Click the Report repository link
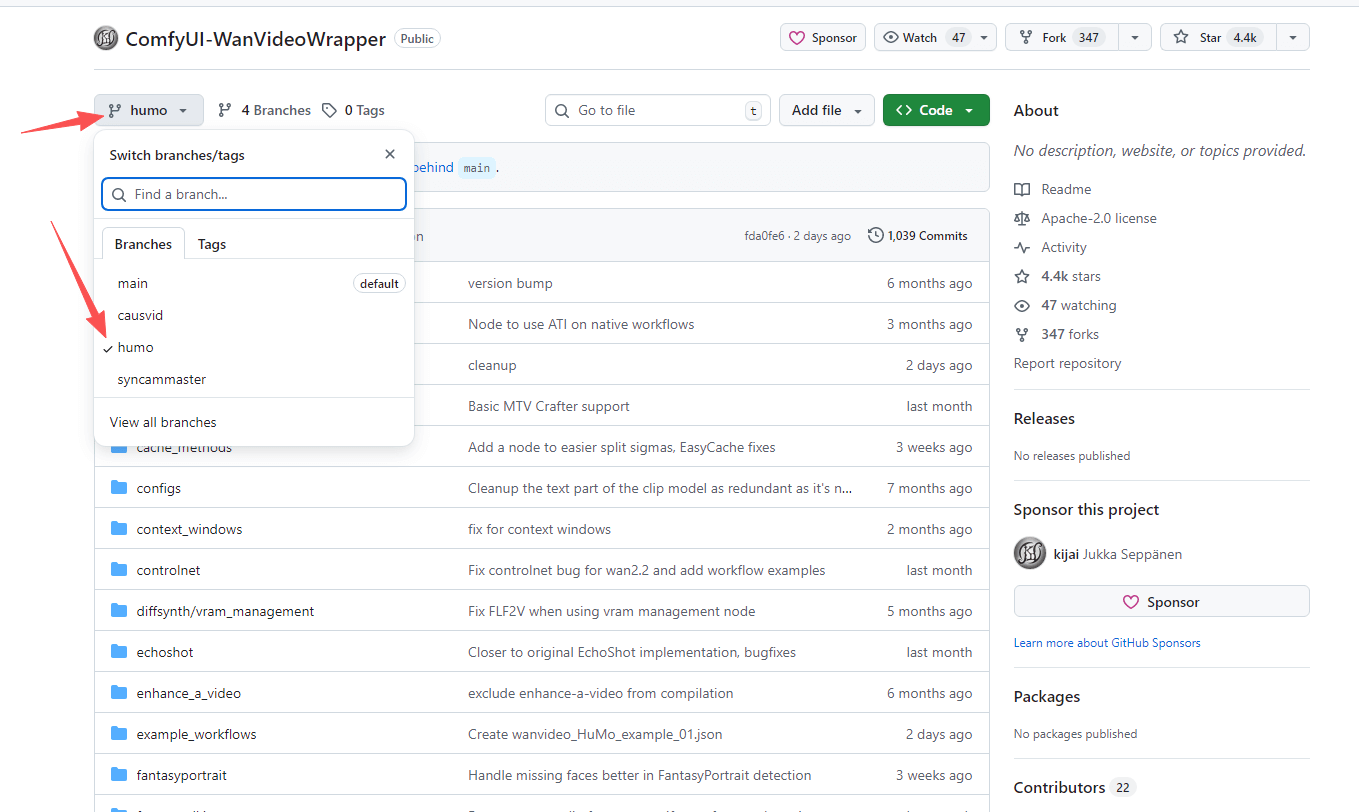Viewport: 1359px width, 812px height. (x=1067, y=363)
